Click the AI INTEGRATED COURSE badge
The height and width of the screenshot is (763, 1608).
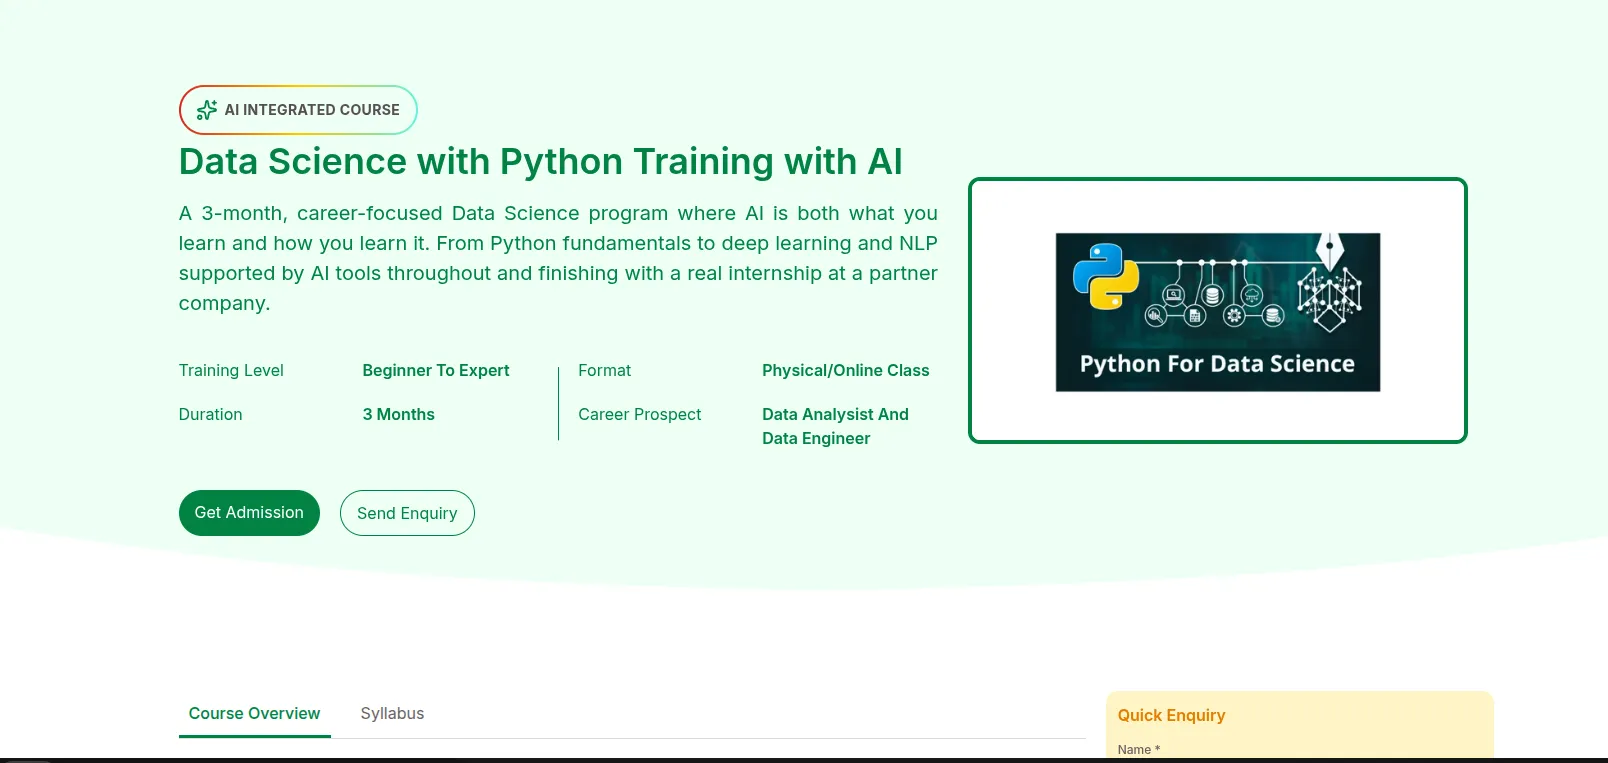298,110
